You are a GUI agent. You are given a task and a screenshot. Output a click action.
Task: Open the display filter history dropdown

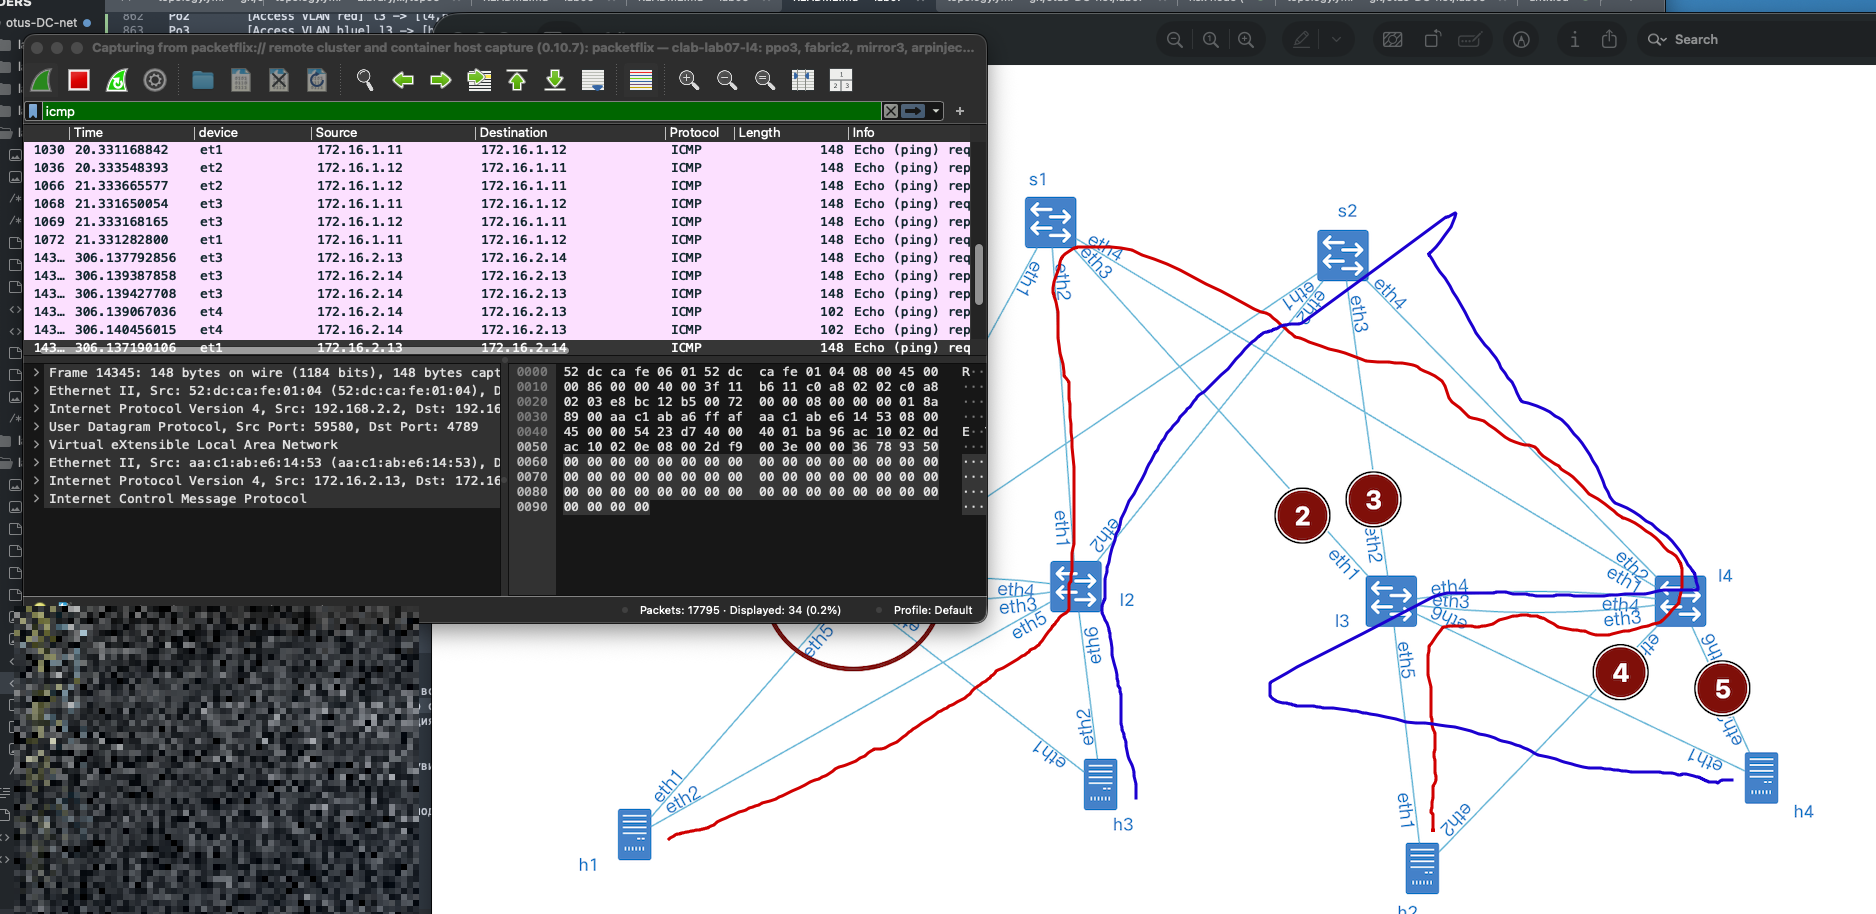936,111
